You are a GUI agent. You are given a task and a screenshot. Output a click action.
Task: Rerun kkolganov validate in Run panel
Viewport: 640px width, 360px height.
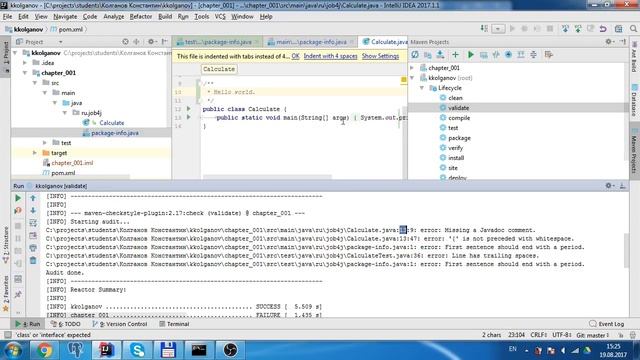pos(18,198)
